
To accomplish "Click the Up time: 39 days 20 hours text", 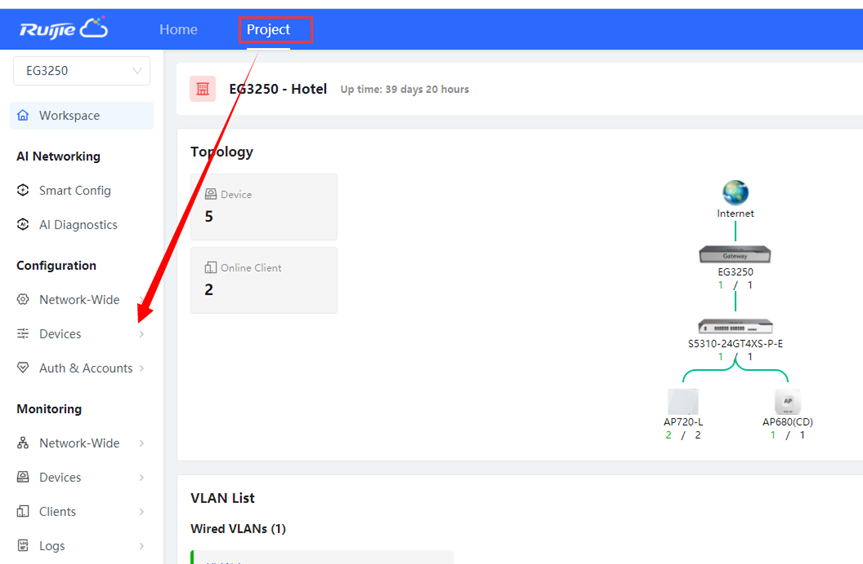I will coord(405,89).
